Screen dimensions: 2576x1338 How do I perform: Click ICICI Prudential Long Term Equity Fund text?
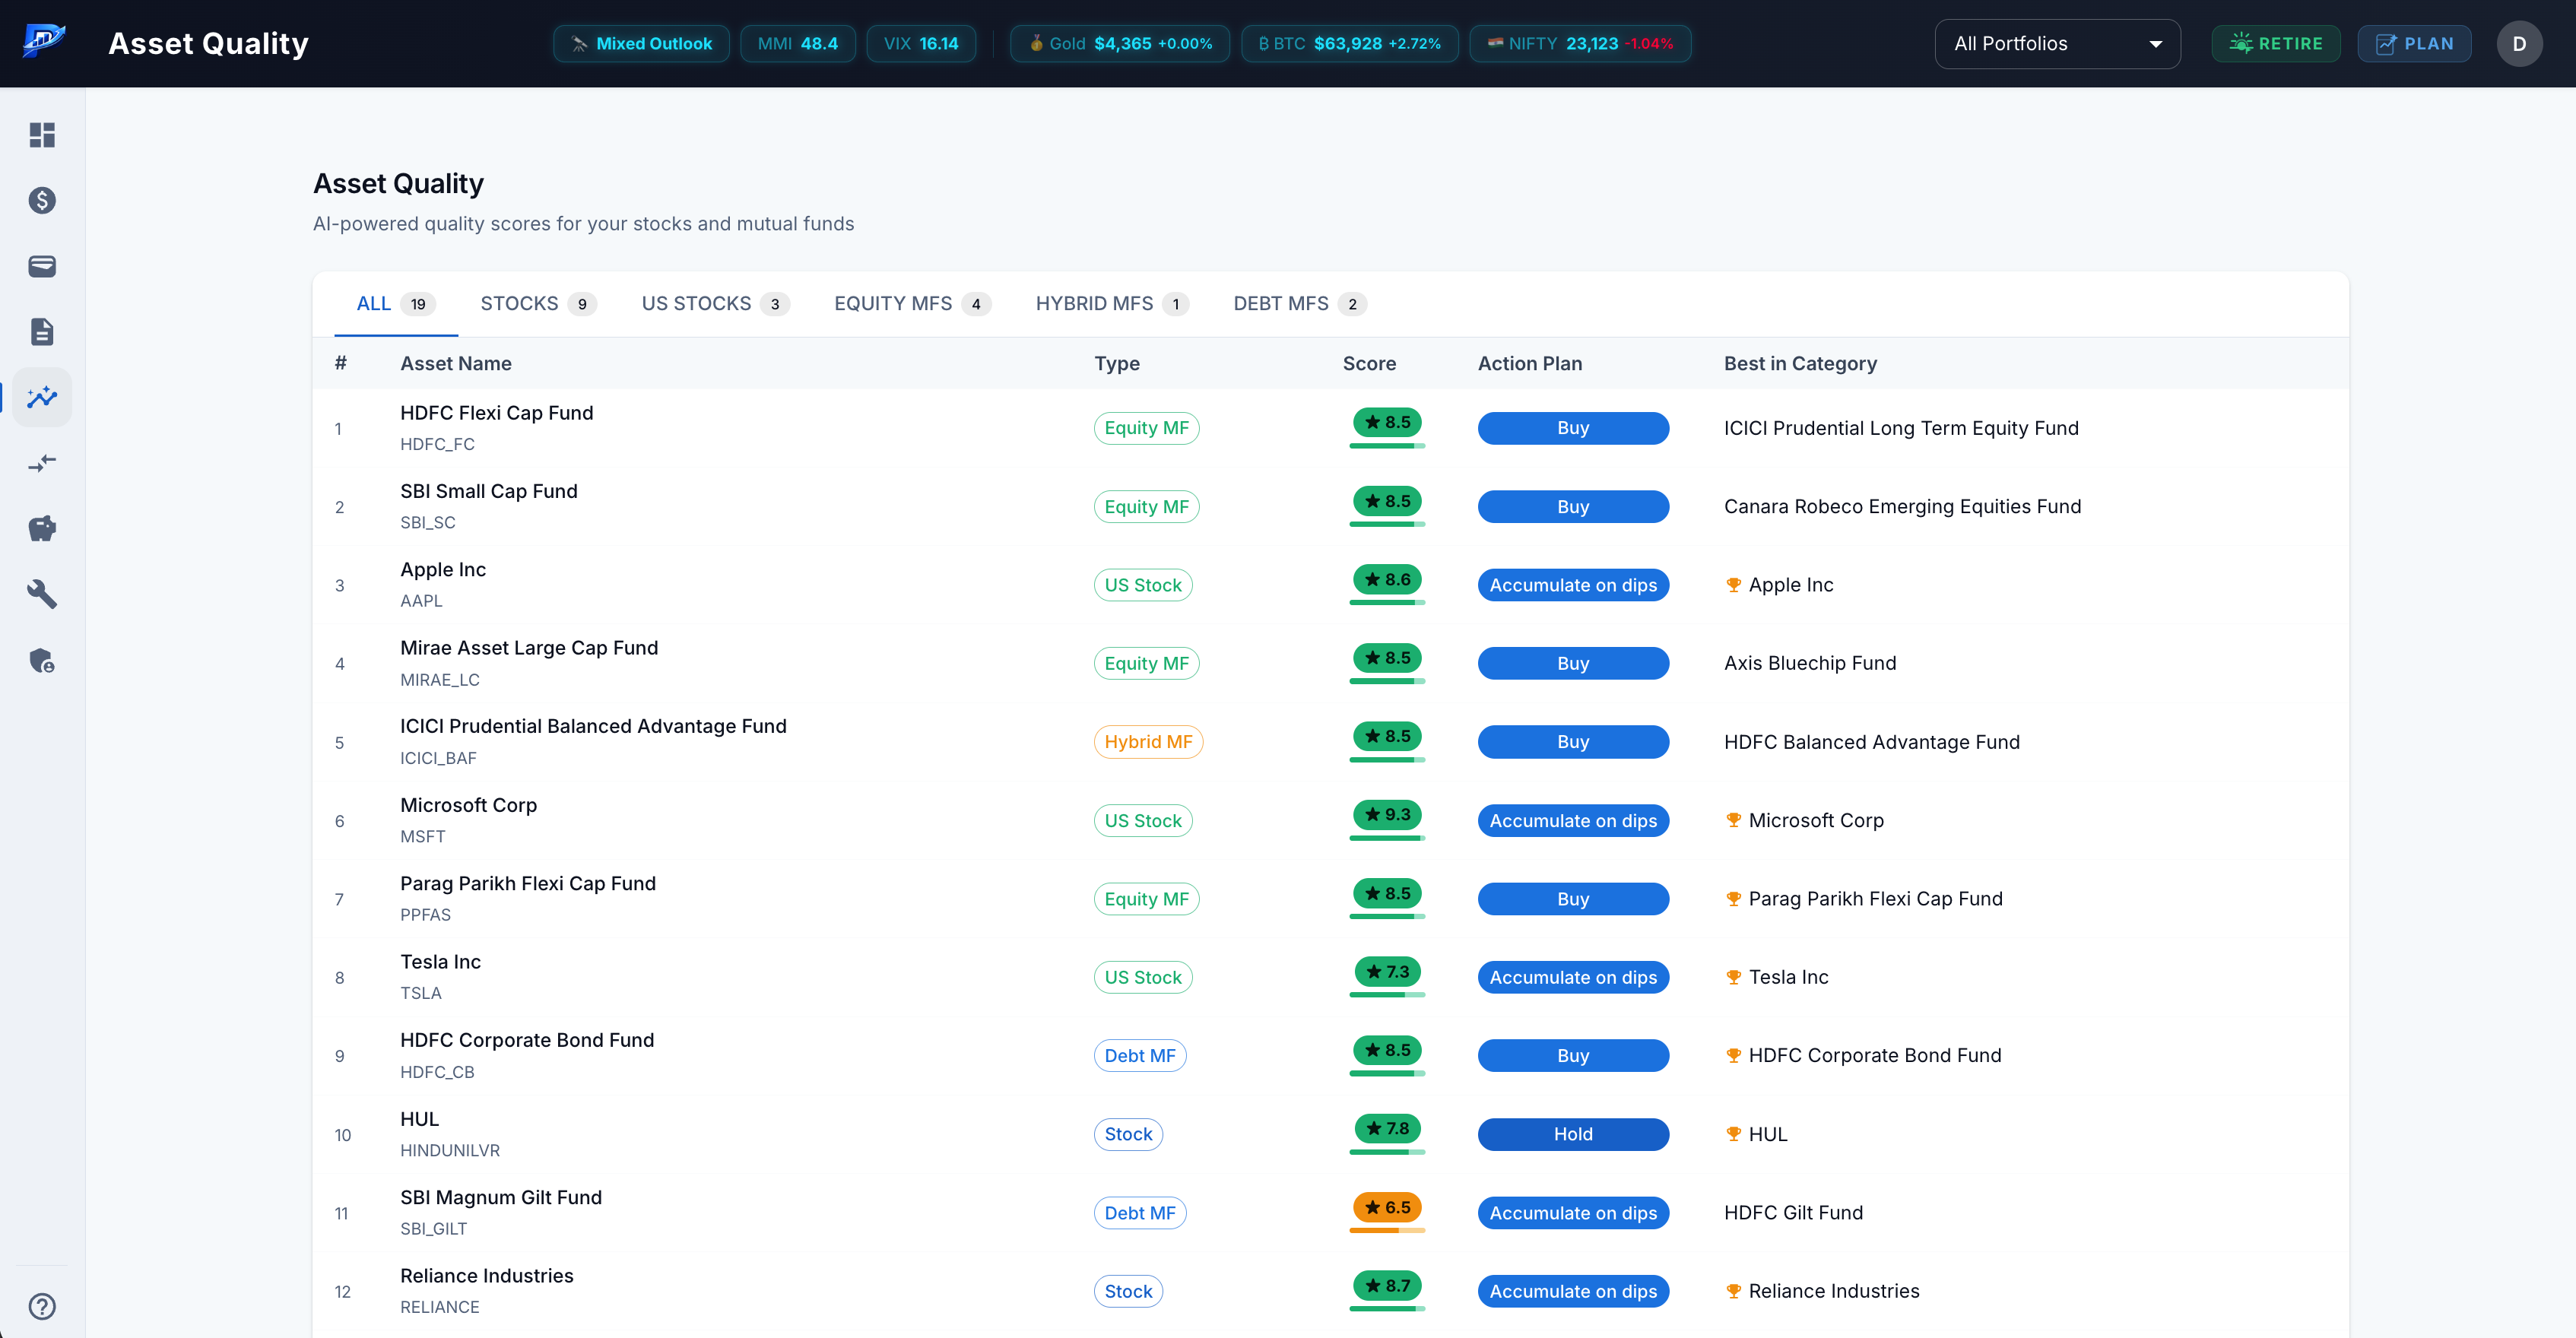pyautogui.click(x=1901, y=428)
